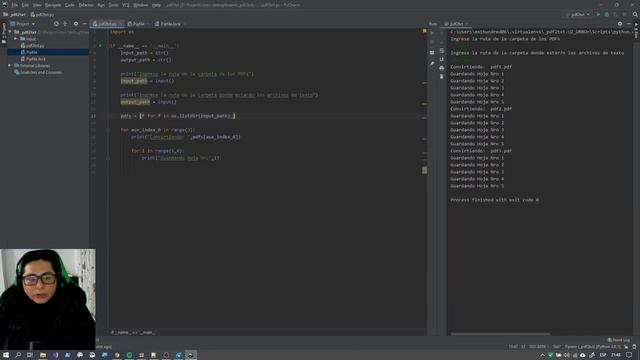Switch to the Pipfile.lock editor tab

pyautogui.click(x=170, y=24)
